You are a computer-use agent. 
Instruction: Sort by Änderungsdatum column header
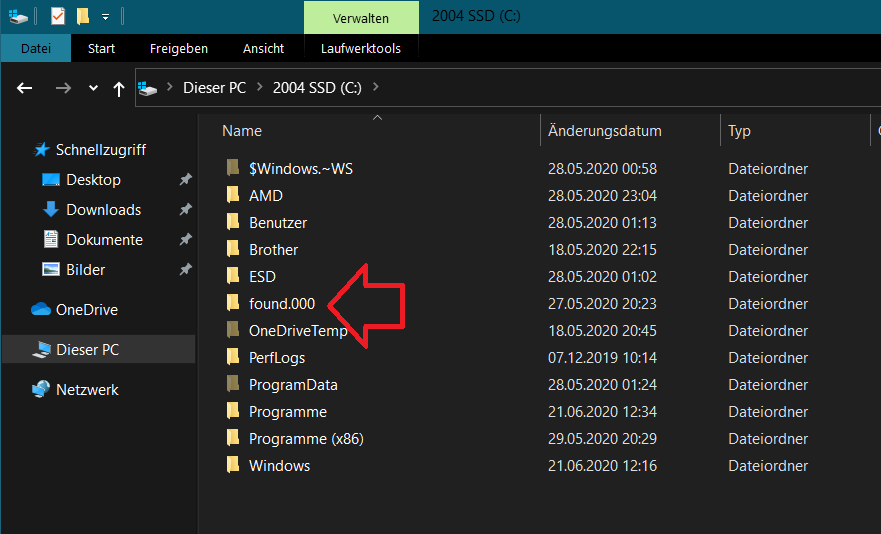[605, 131]
